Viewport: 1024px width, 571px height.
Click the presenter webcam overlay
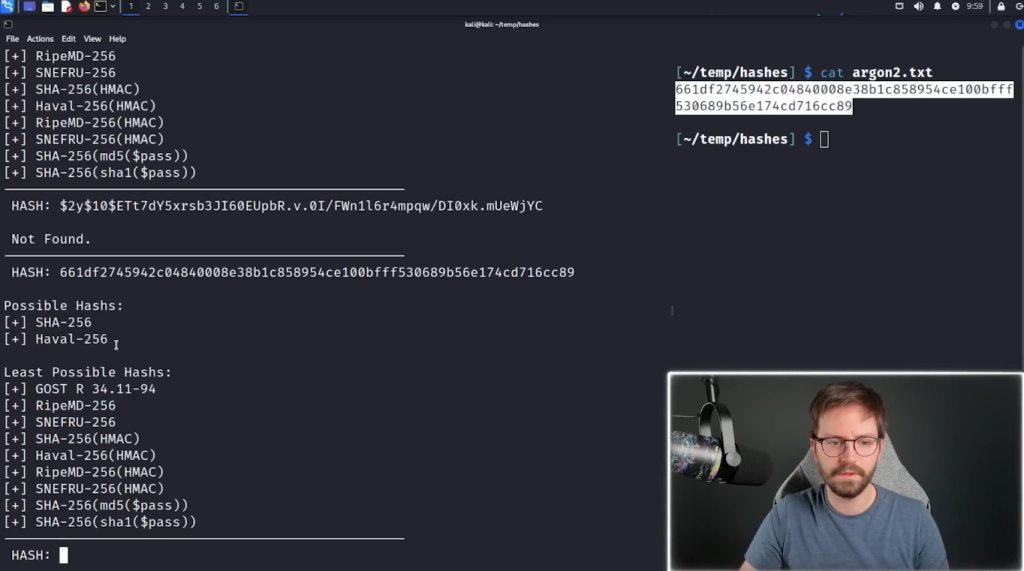point(845,472)
